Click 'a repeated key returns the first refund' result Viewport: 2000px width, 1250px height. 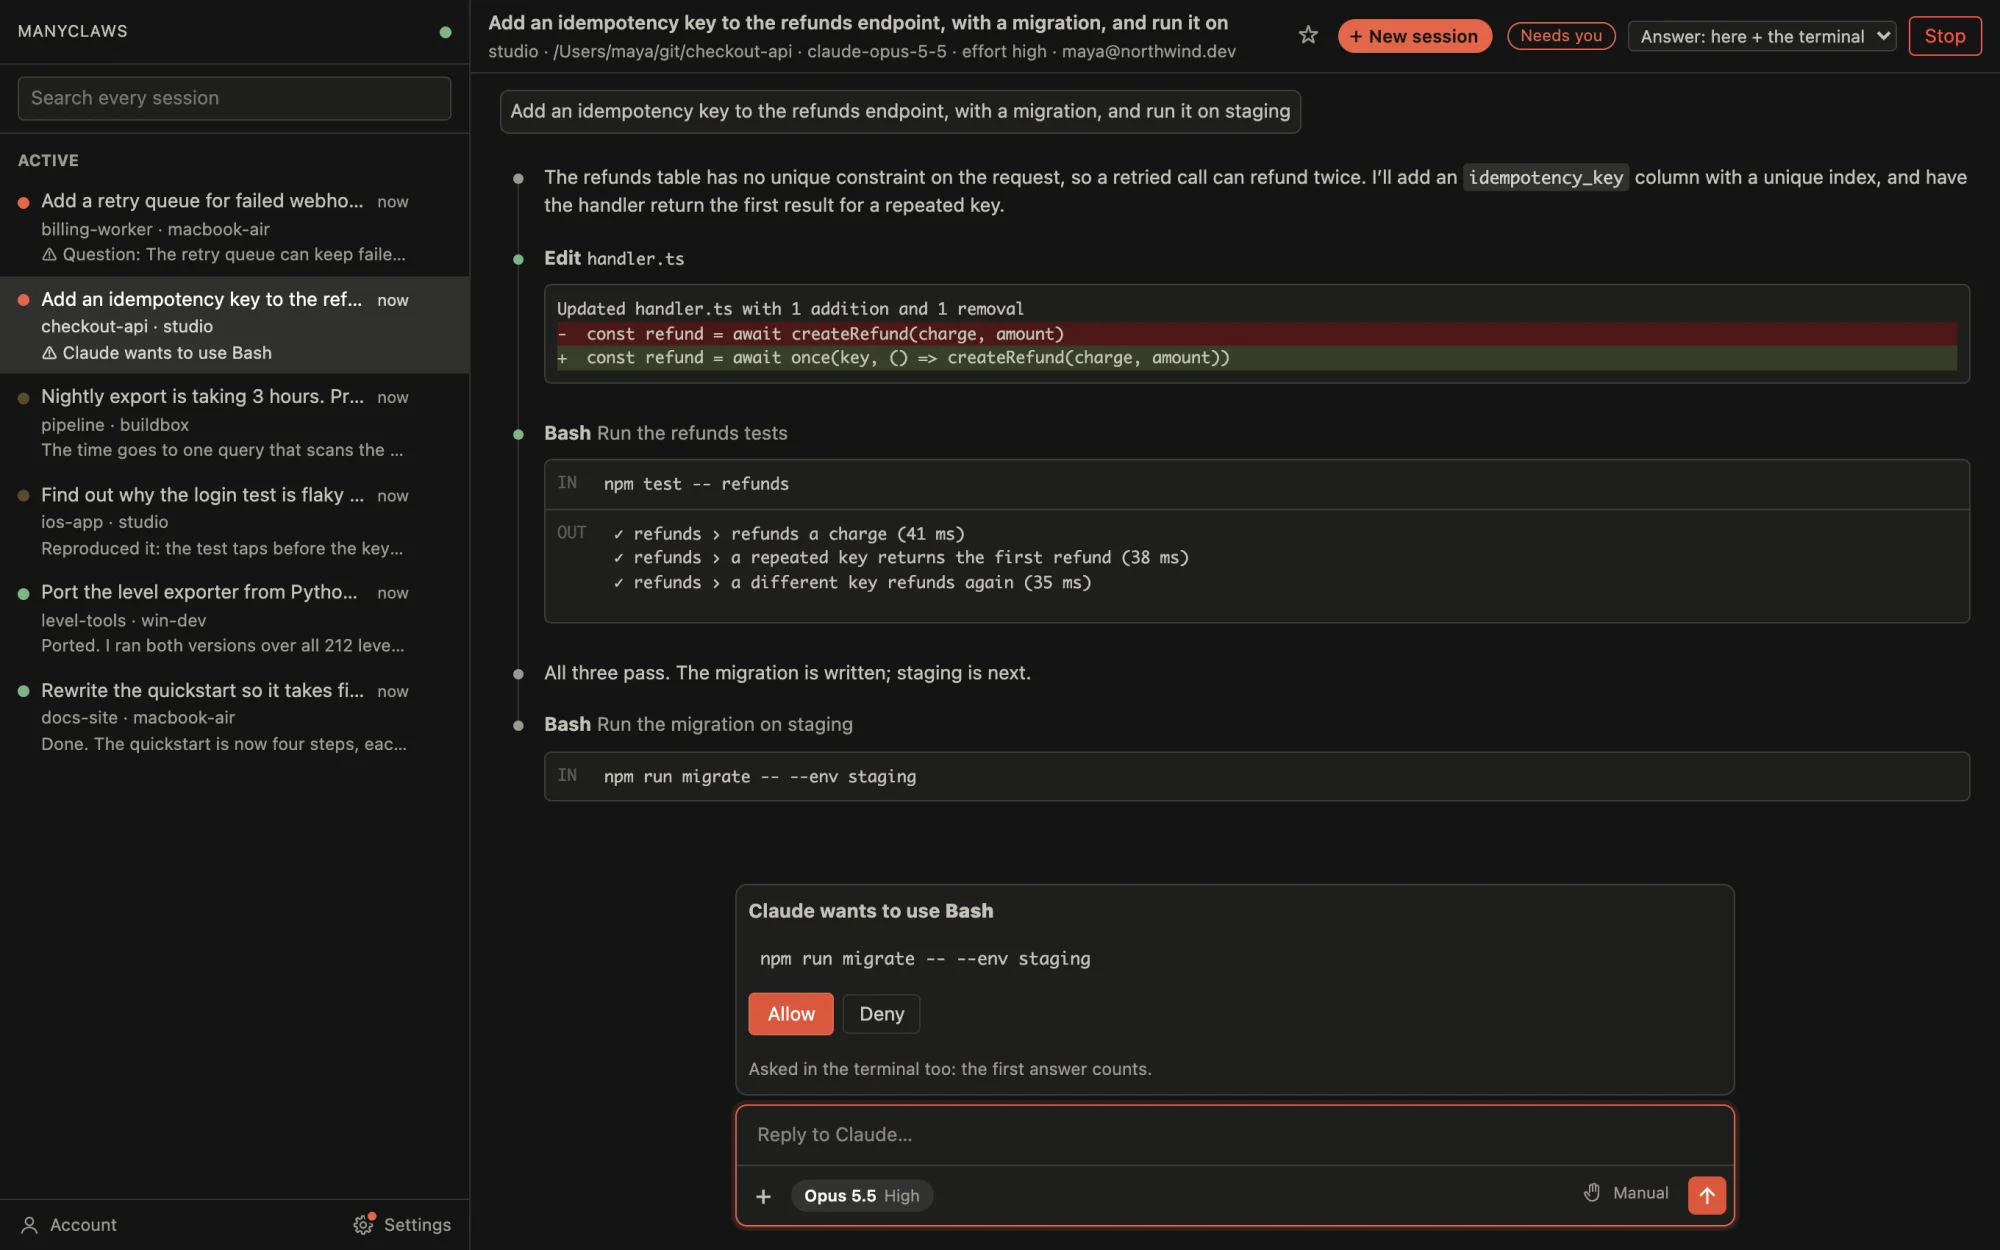click(901, 558)
